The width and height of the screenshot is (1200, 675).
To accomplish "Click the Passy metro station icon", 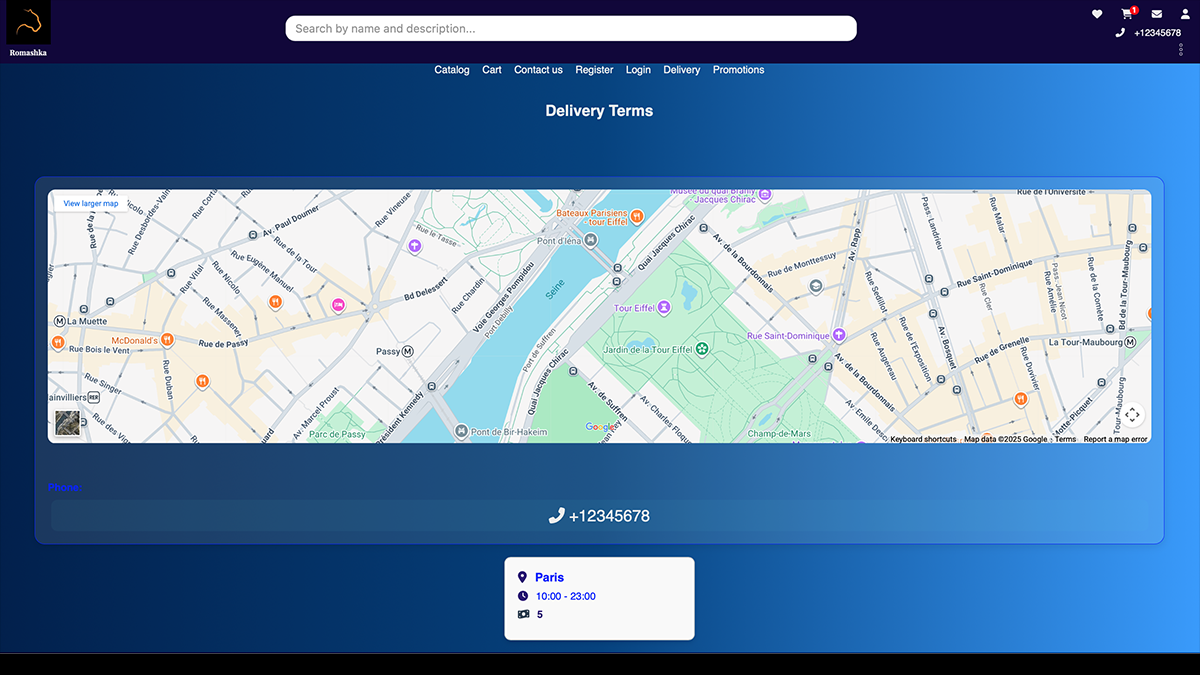I will pyautogui.click(x=408, y=351).
